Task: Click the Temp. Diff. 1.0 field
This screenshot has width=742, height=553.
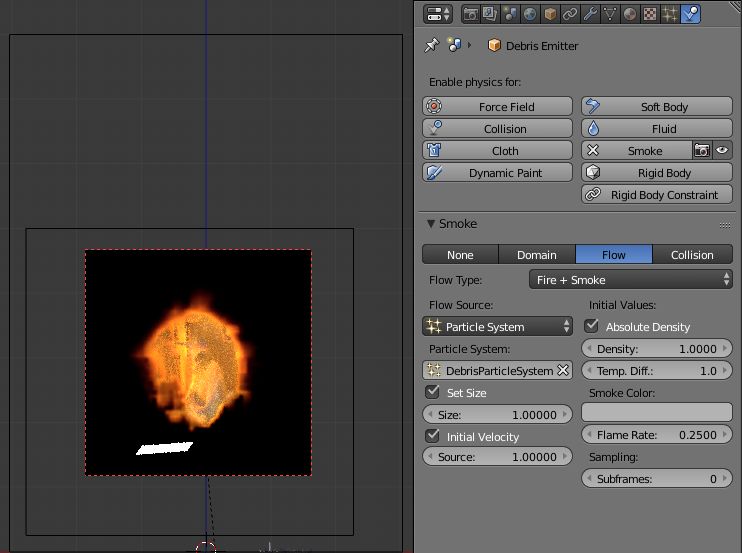Action: [657, 370]
